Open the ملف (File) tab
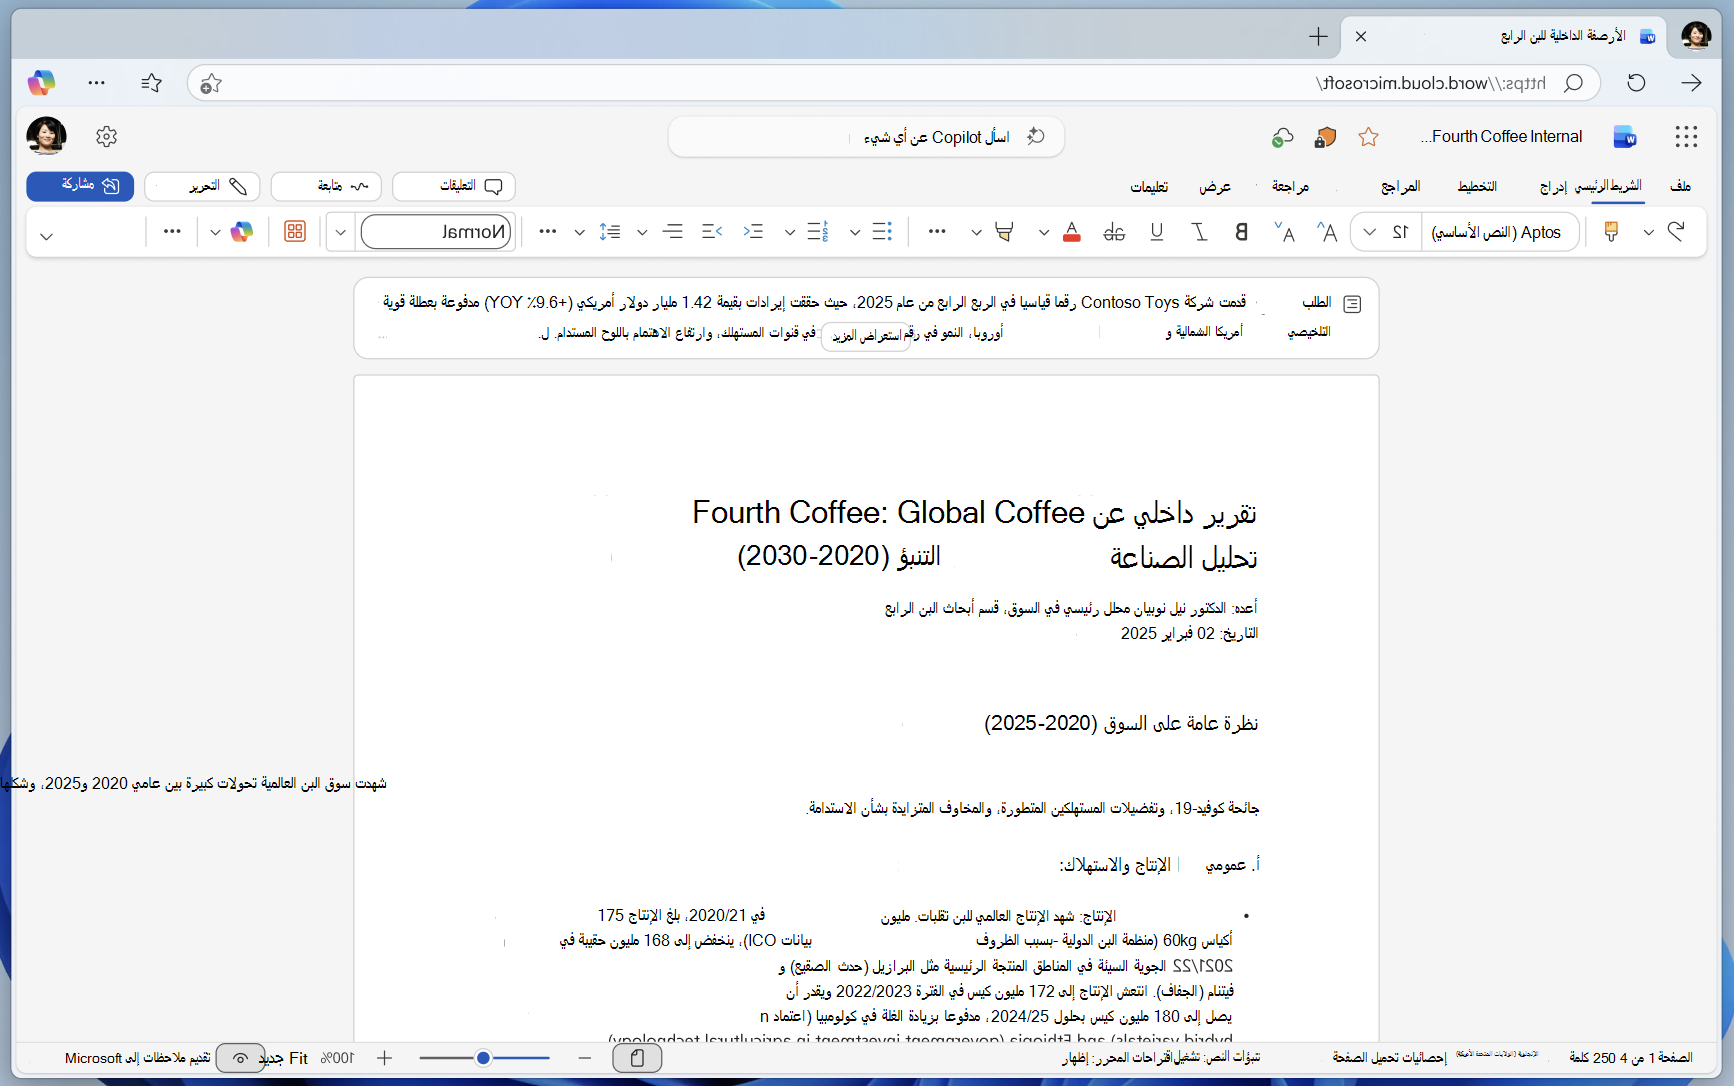 click(1680, 186)
